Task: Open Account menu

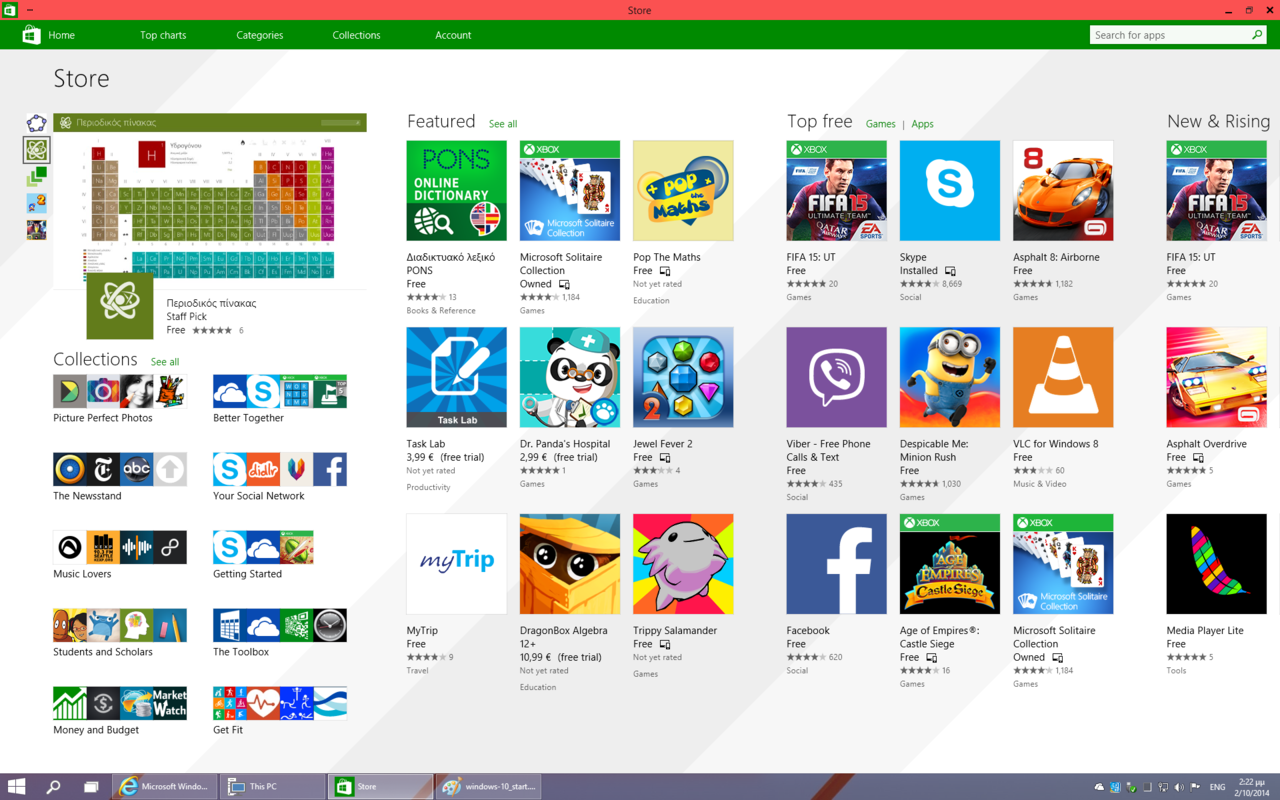Action: click(453, 35)
